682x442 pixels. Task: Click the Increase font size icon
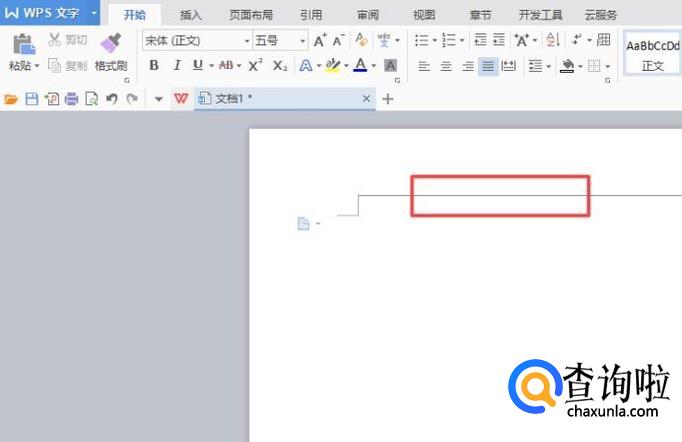[319, 40]
